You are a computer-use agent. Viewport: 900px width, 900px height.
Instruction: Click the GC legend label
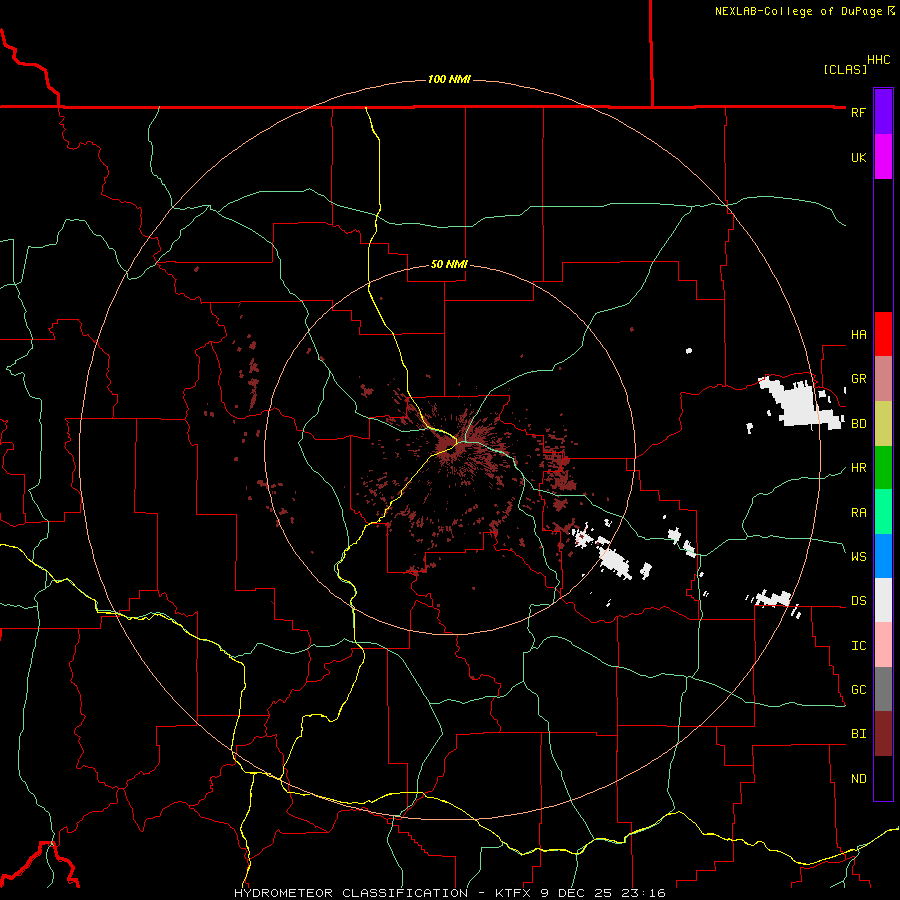(x=858, y=689)
